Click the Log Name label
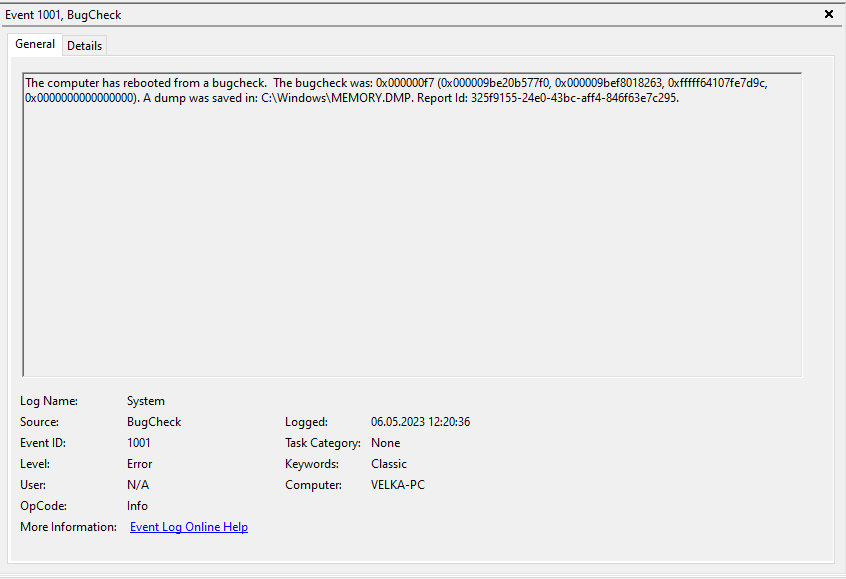The image size is (846, 579). pos(49,401)
